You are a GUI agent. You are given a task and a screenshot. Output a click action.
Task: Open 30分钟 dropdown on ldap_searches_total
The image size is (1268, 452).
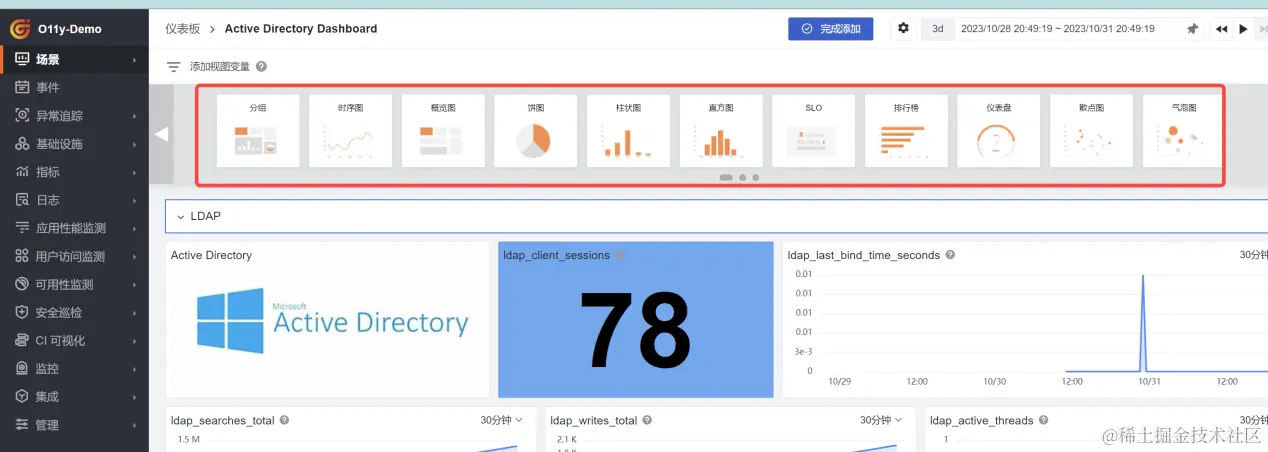click(501, 420)
